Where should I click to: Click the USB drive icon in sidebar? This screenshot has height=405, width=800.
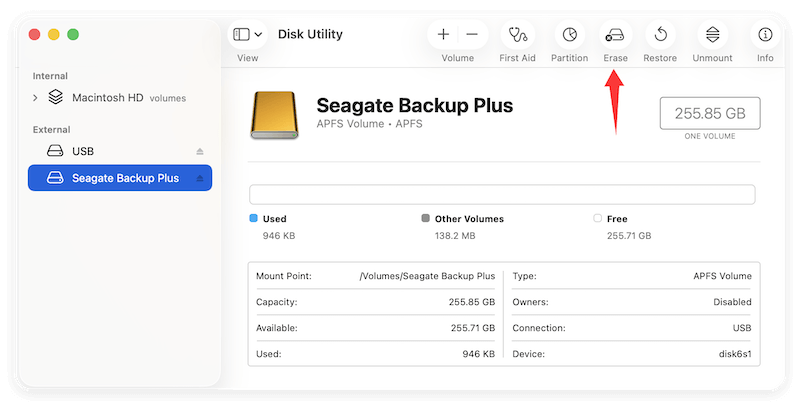pos(55,151)
